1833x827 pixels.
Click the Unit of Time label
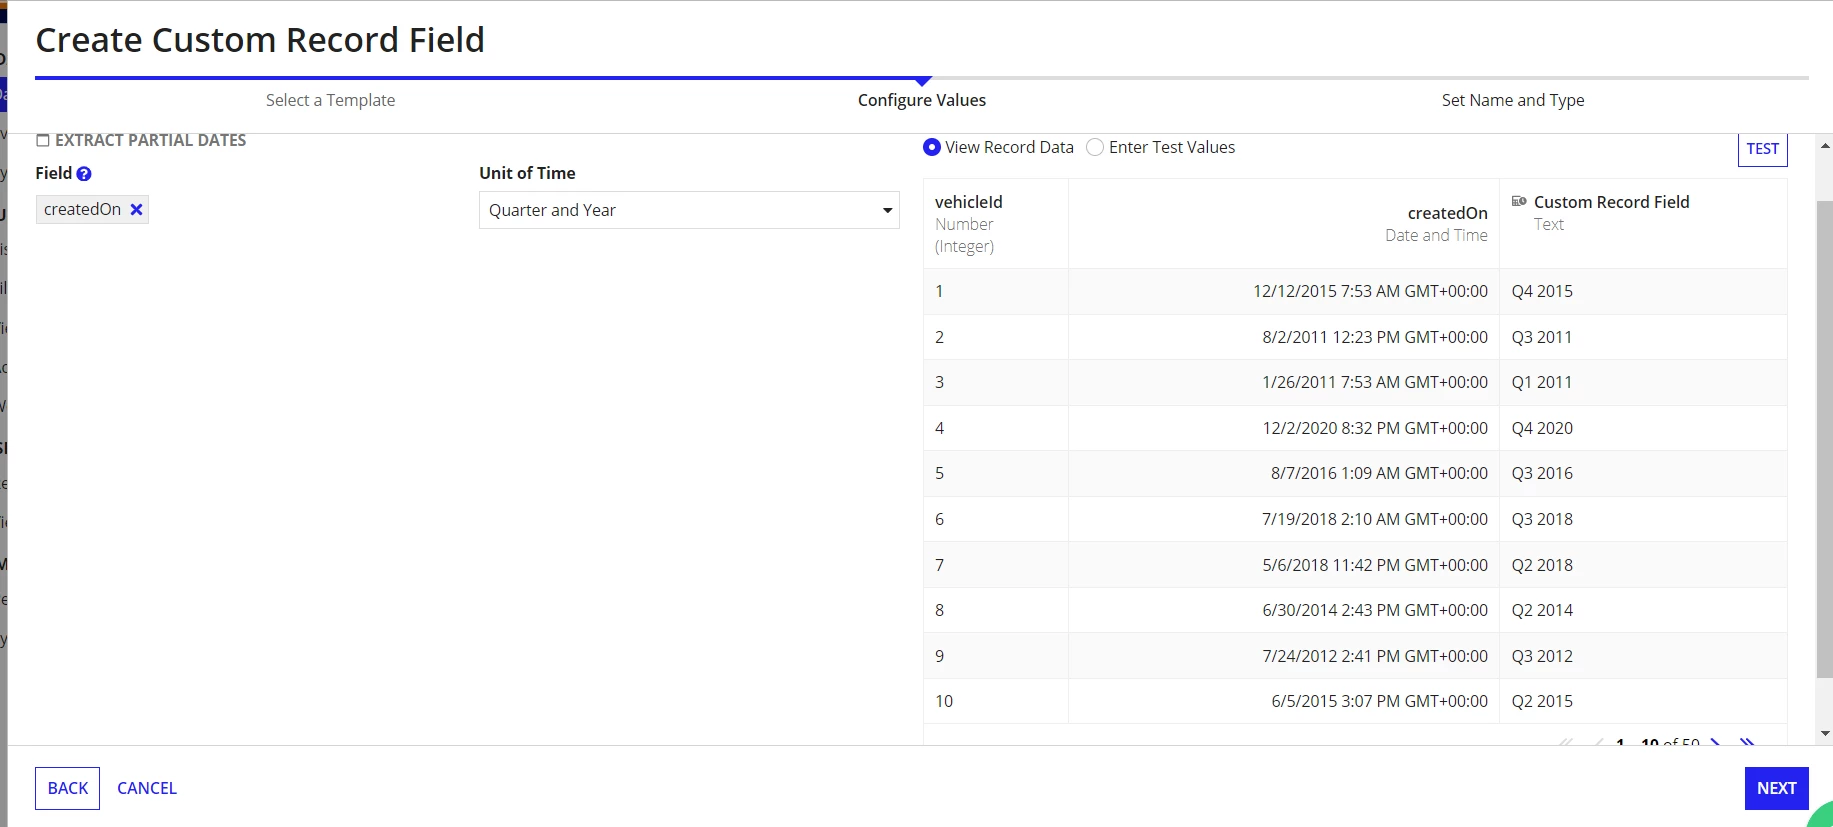pos(527,173)
